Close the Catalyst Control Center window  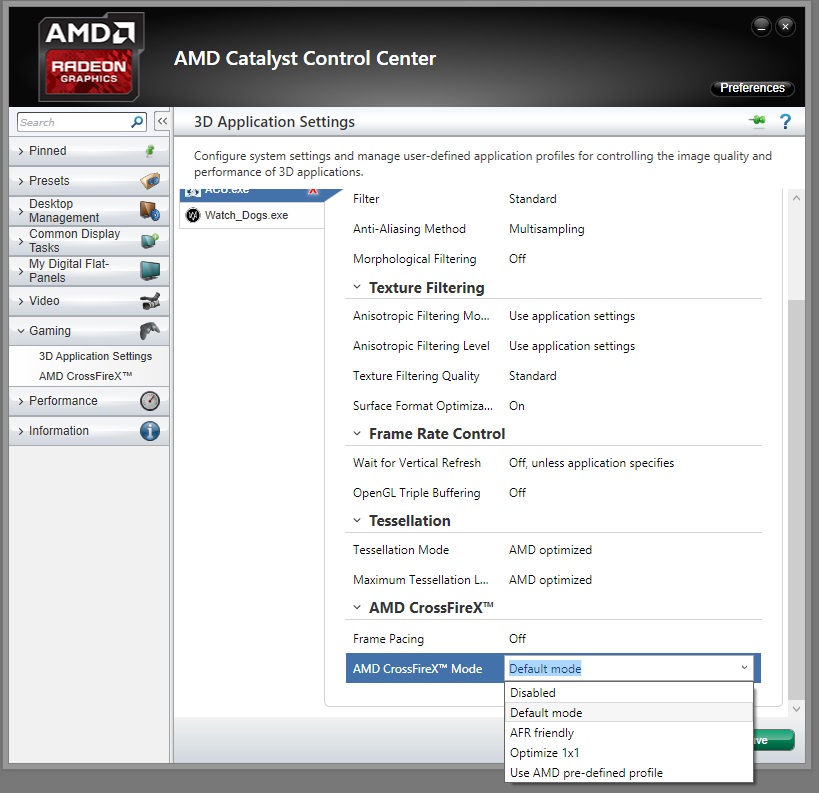point(785,26)
